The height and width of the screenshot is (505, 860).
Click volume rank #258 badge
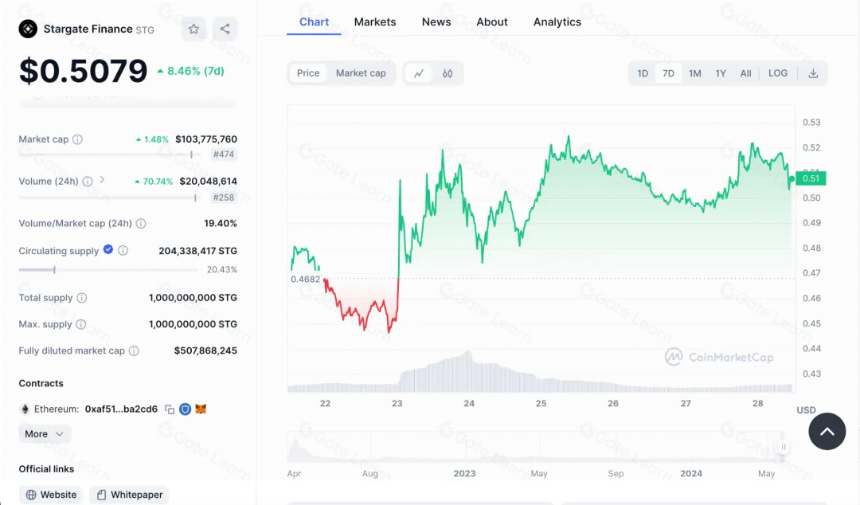tap(224, 197)
